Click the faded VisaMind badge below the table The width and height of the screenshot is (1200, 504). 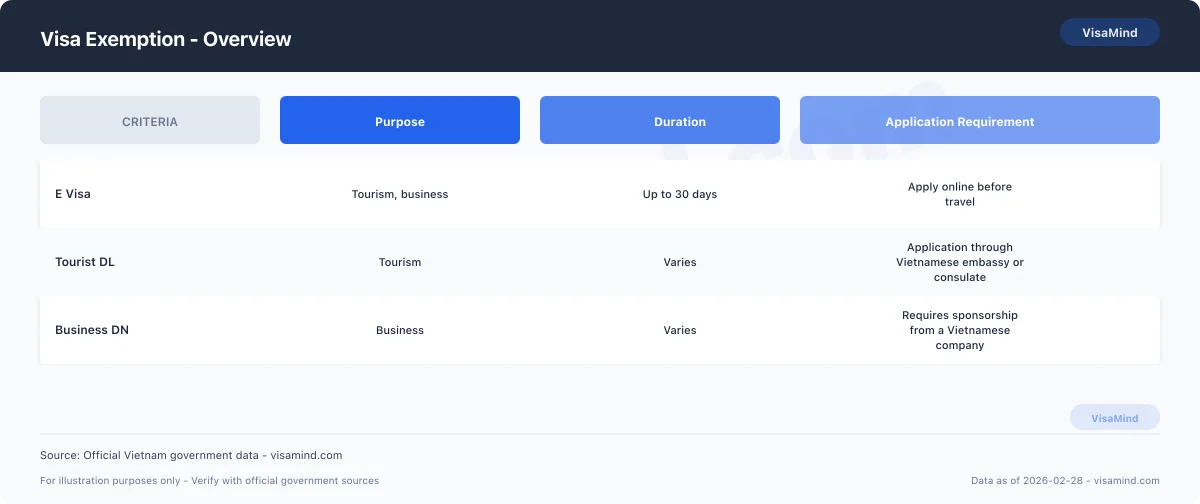tap(1114, 418)
